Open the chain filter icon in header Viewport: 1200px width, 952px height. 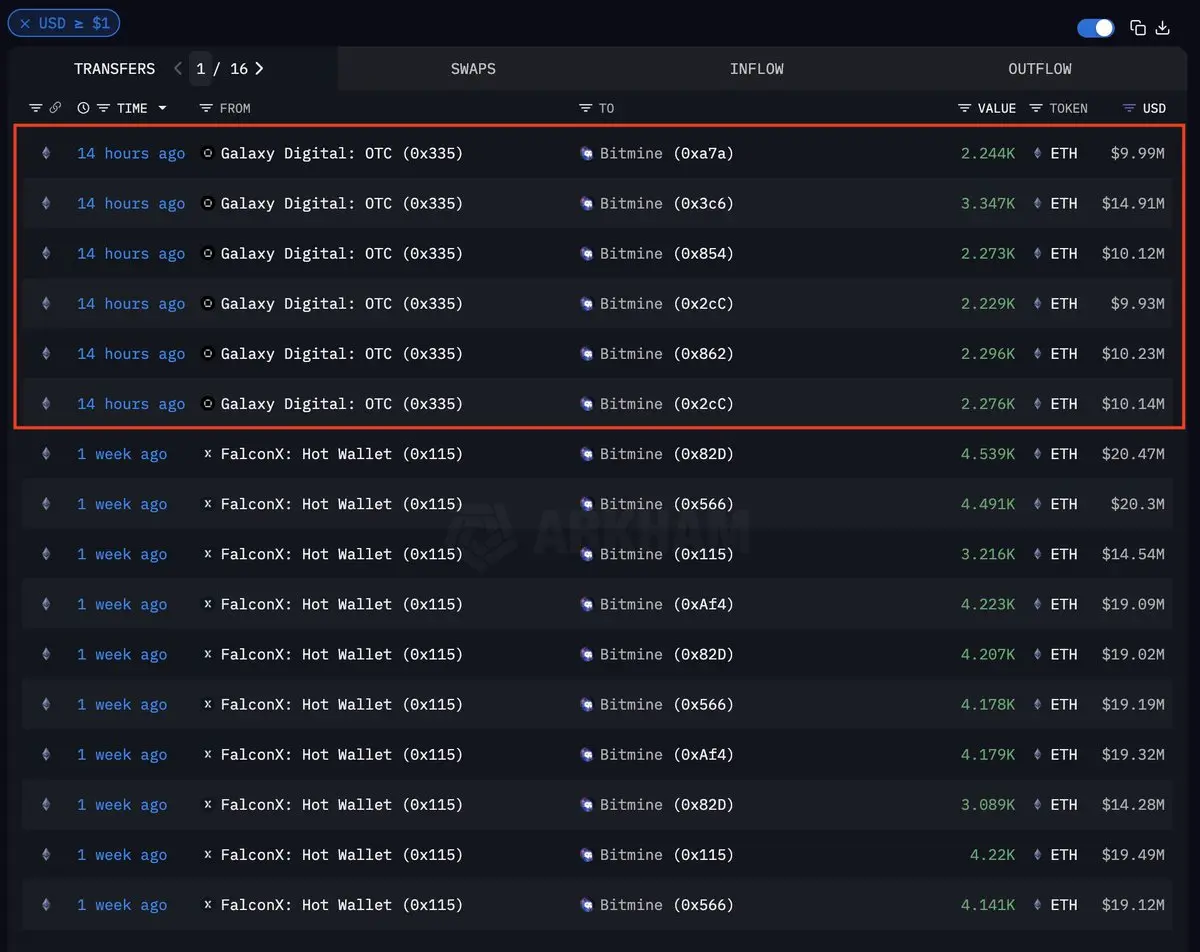click(36, 108)
